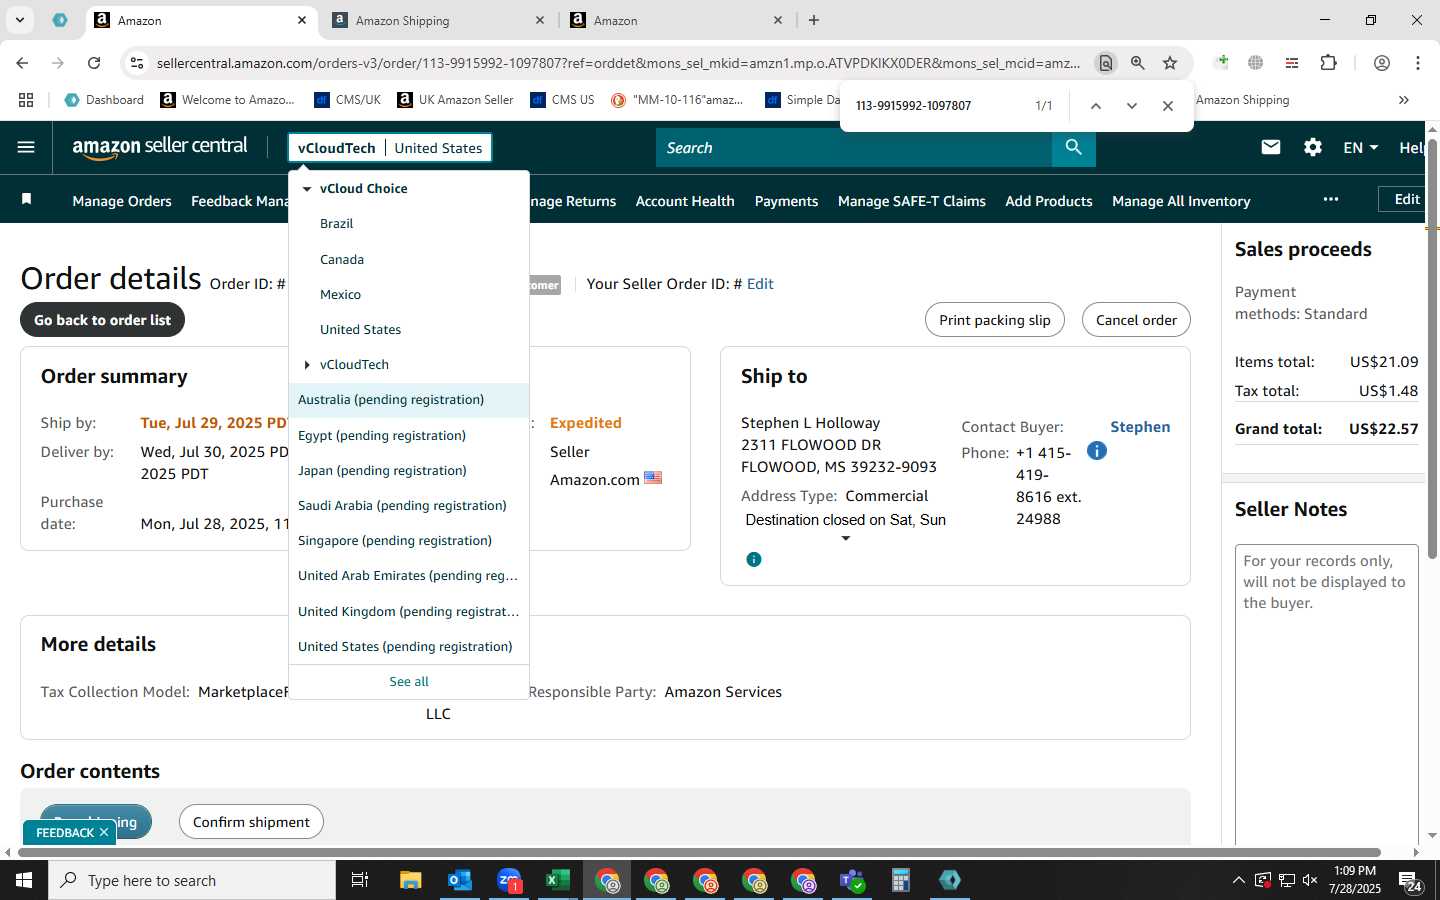Viewport: 1440px width, 900px height.
Task: Click Edit link for Seller Order ID
Action: [760, 284]
